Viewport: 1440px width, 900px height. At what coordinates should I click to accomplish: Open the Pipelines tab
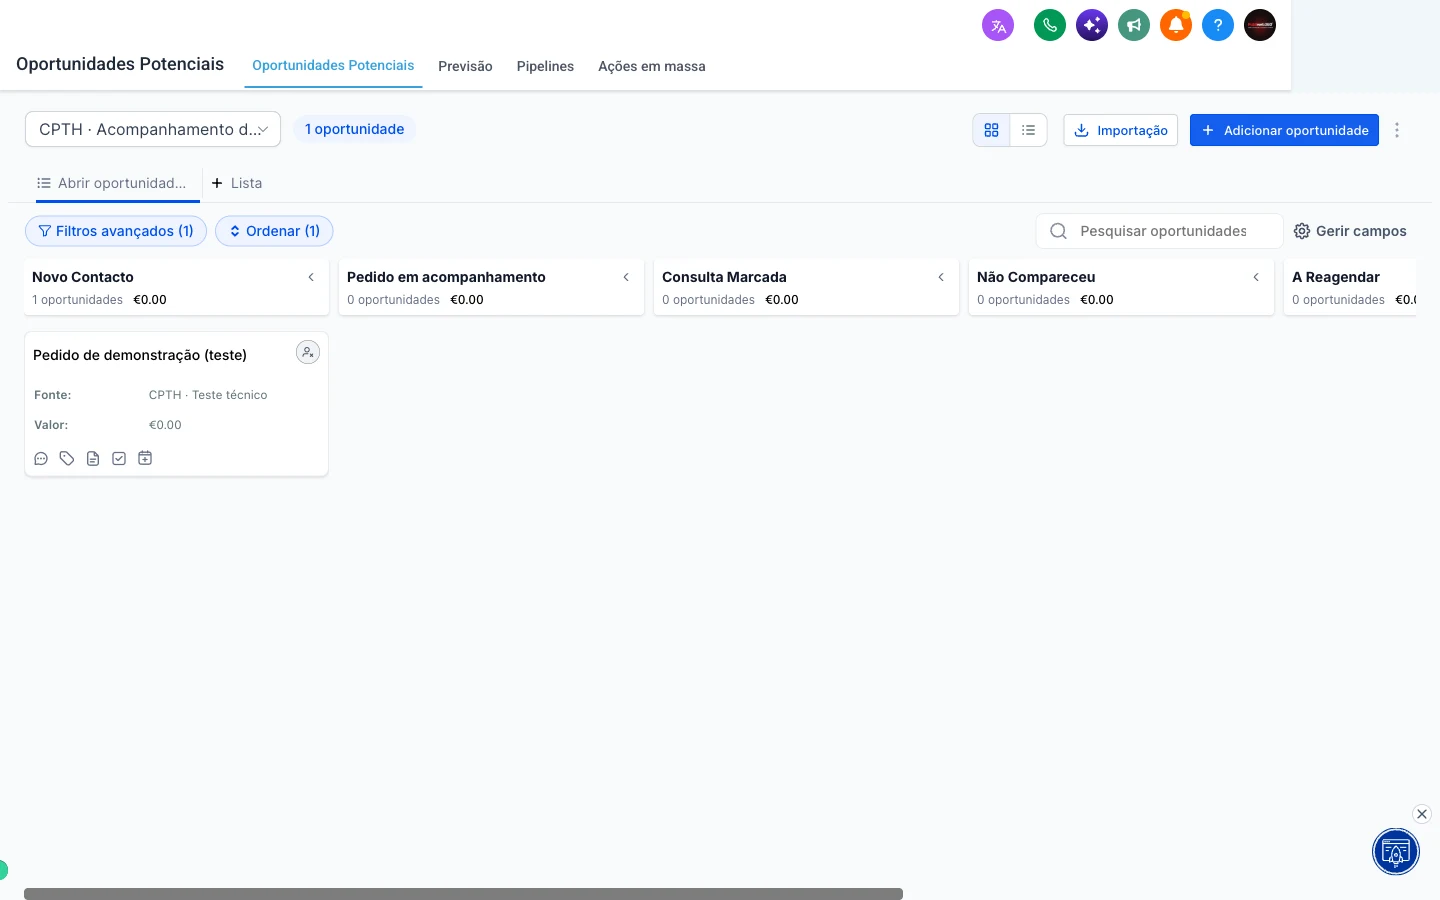[x=545, y=66]
